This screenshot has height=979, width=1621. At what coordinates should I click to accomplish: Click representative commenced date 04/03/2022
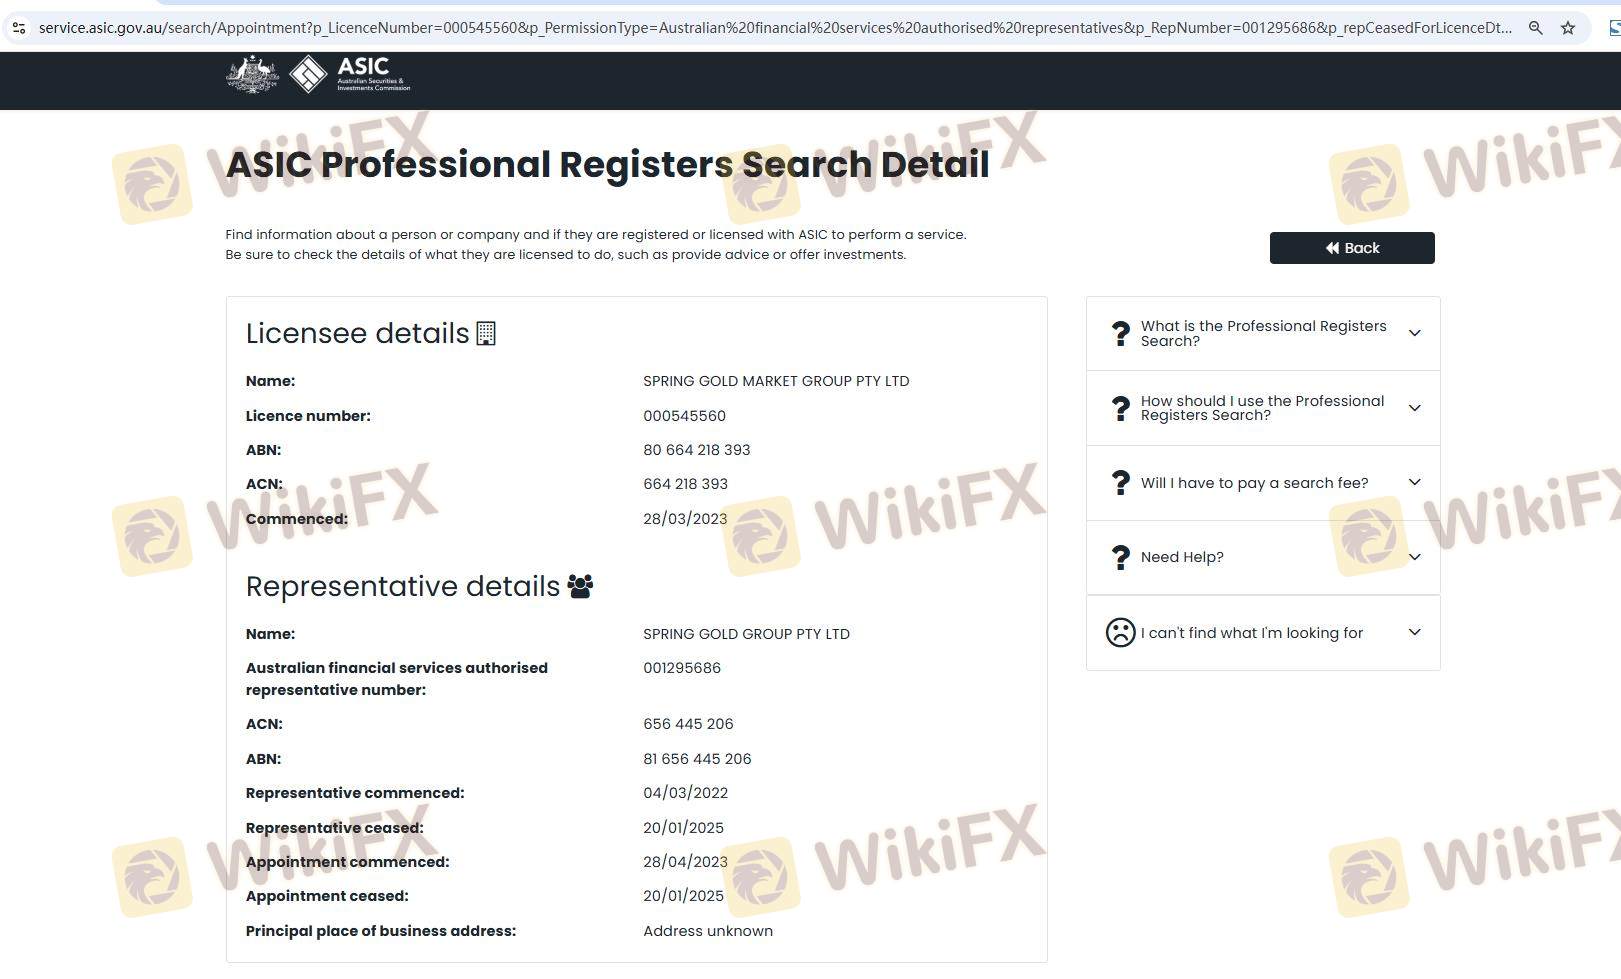pyautogui.click(x=685, y=793)
